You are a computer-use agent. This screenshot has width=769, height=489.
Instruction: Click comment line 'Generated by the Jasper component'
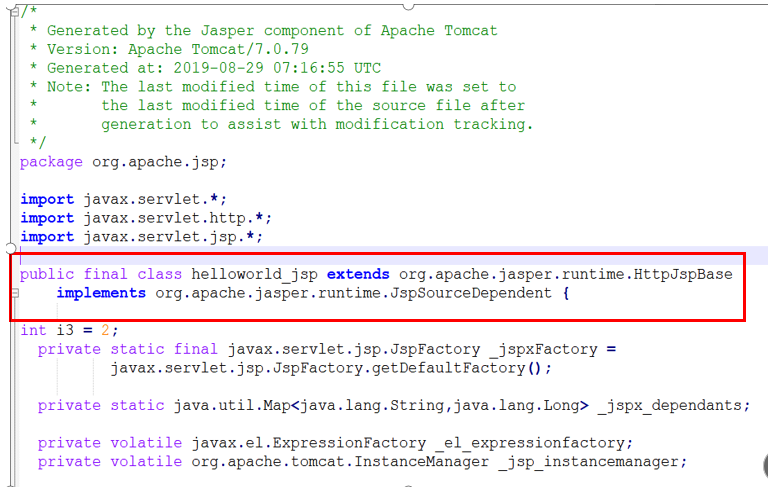pyautogui.click(x=272, y=30)
